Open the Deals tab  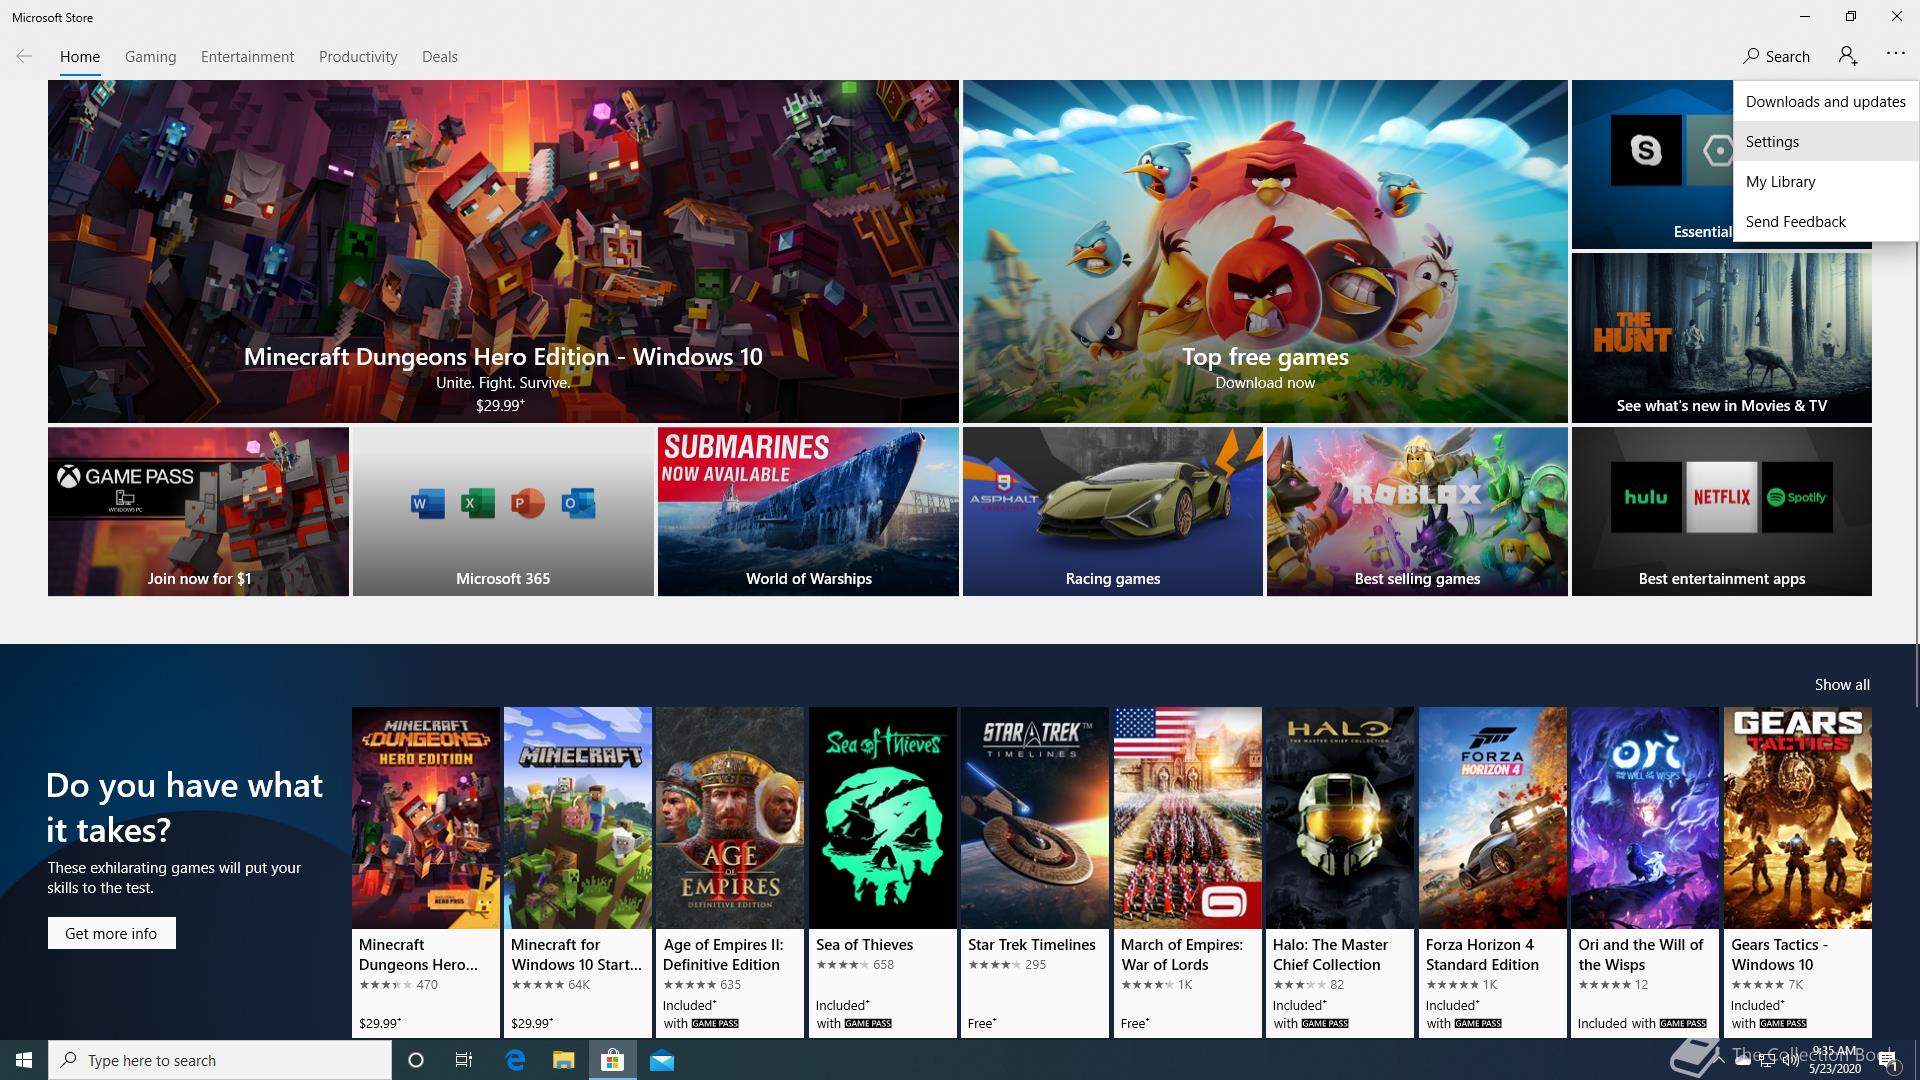pos(440,56)
